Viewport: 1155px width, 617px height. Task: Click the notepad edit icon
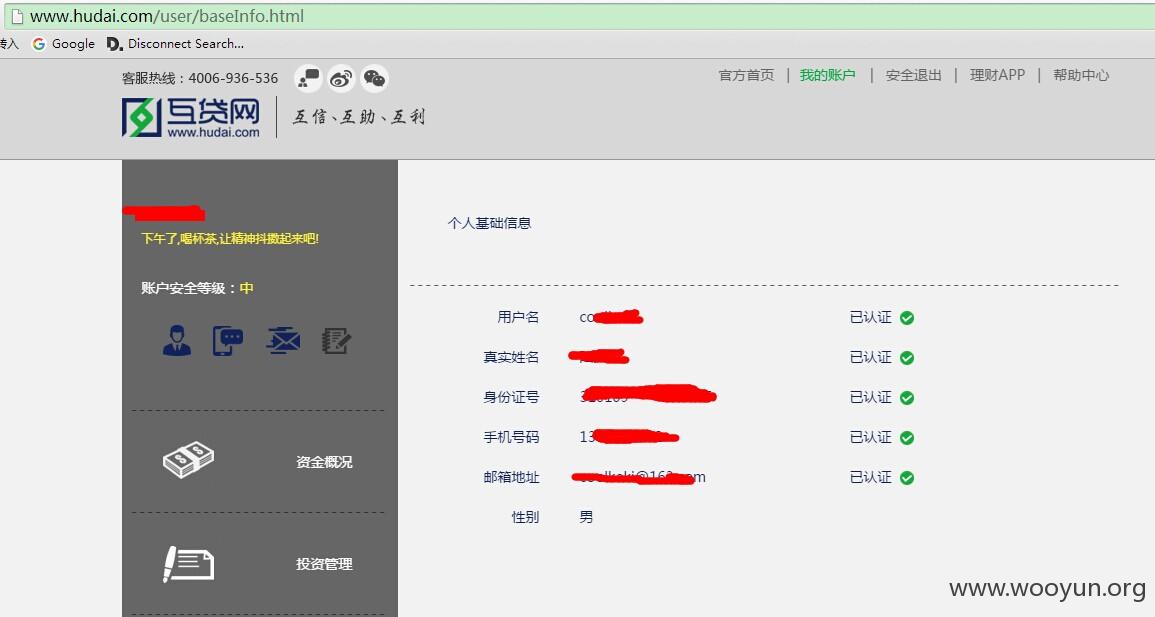[x=337, y=341]
